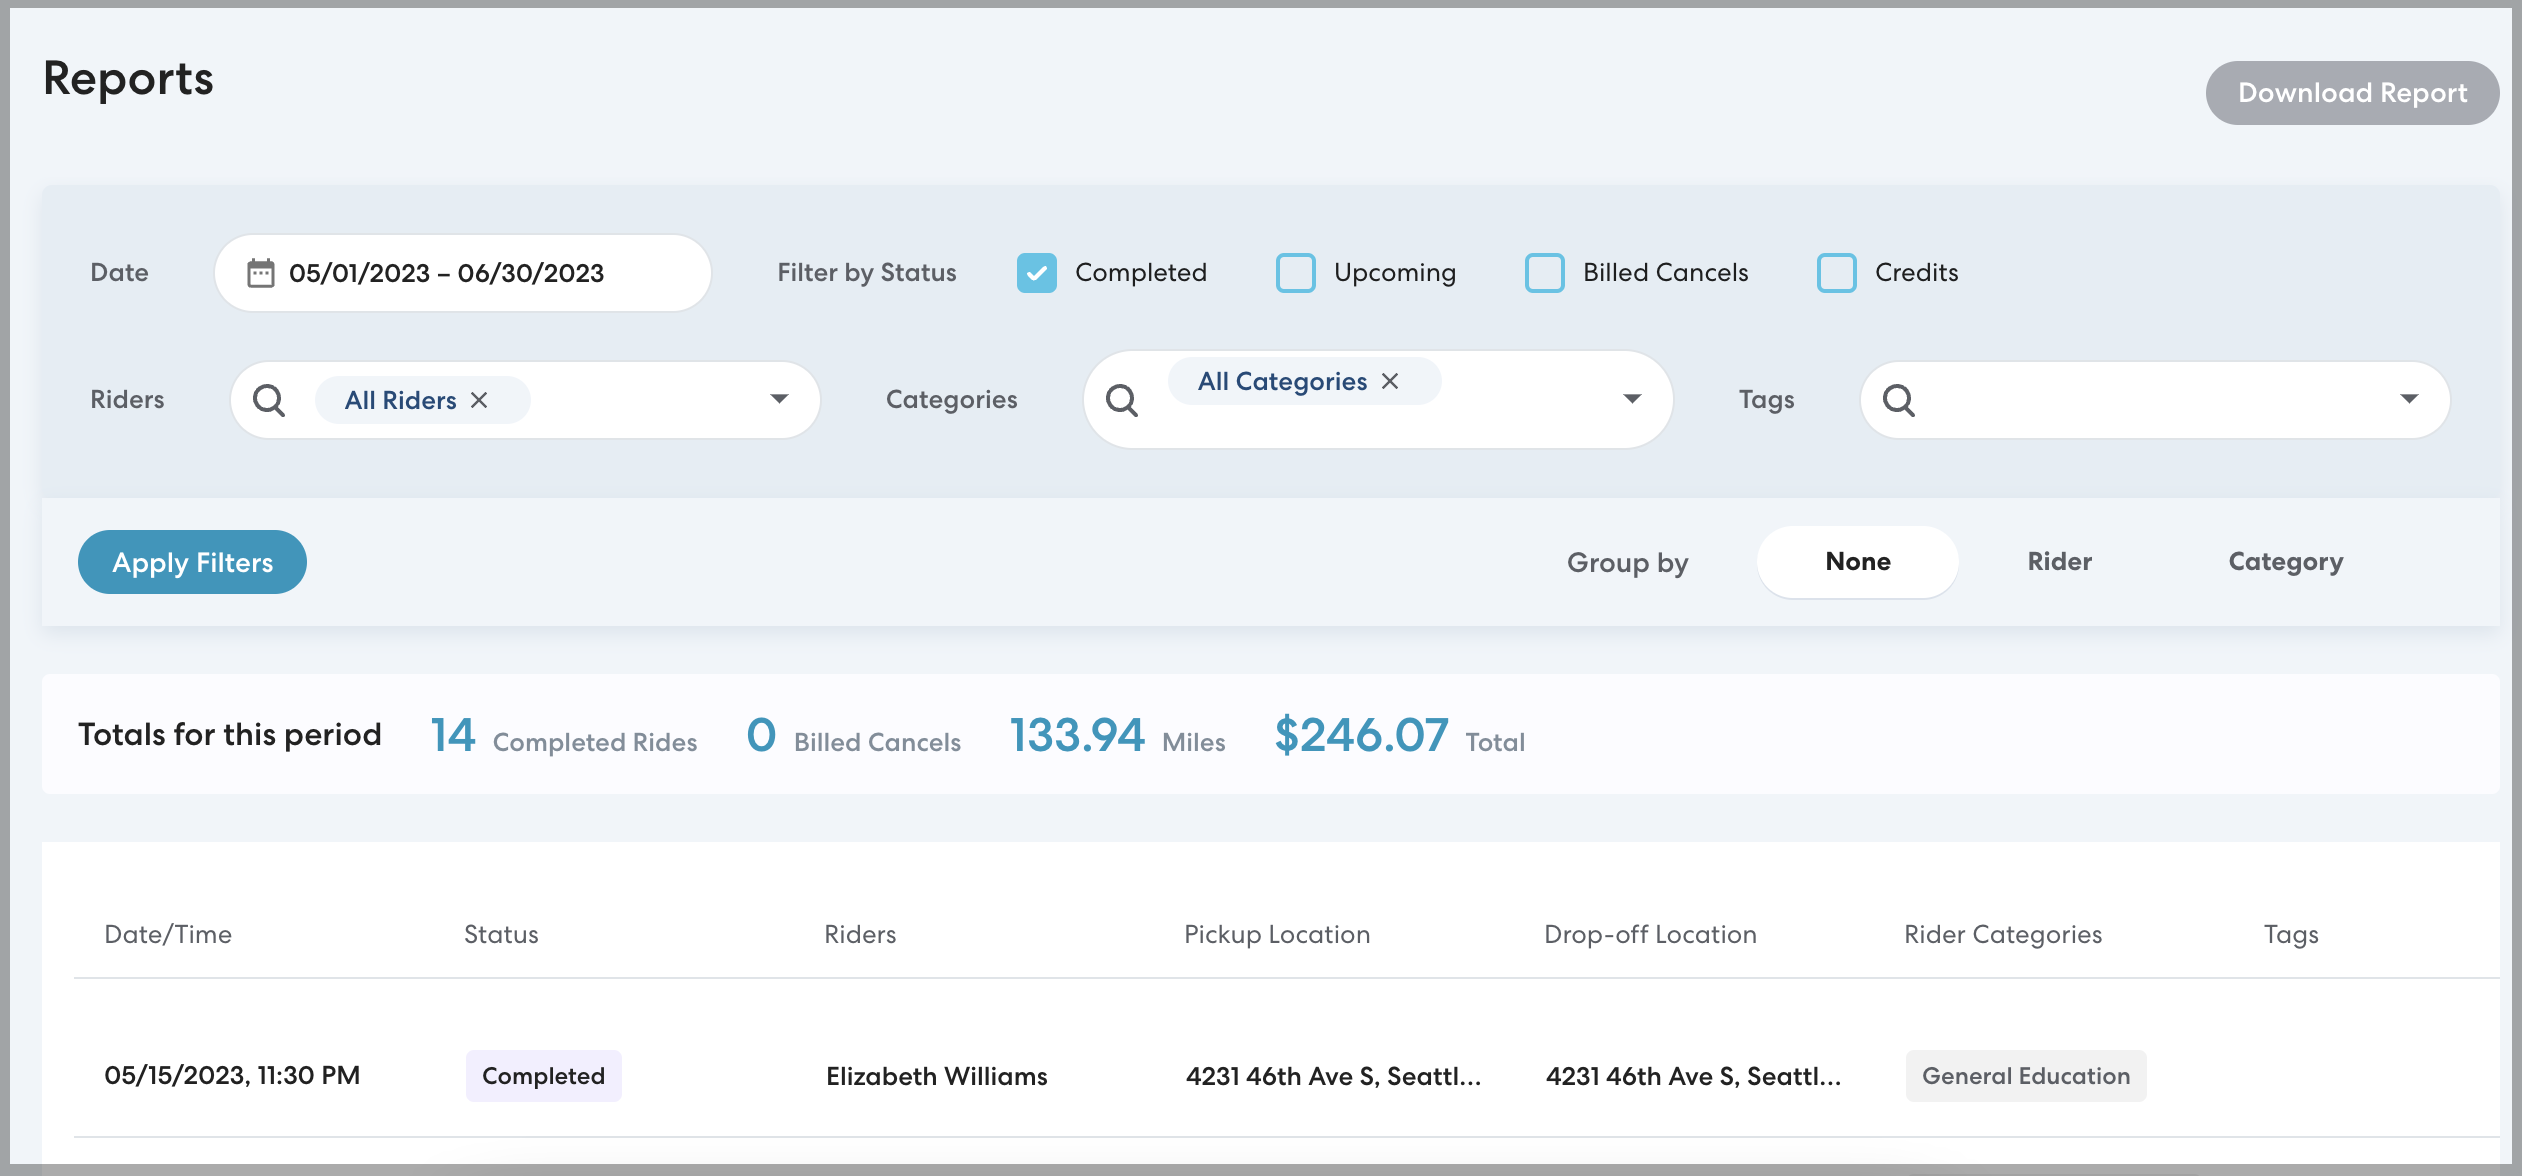Click the Tags search magnifier icon
The image size is (2522, 1176).
click(1898, 400)
